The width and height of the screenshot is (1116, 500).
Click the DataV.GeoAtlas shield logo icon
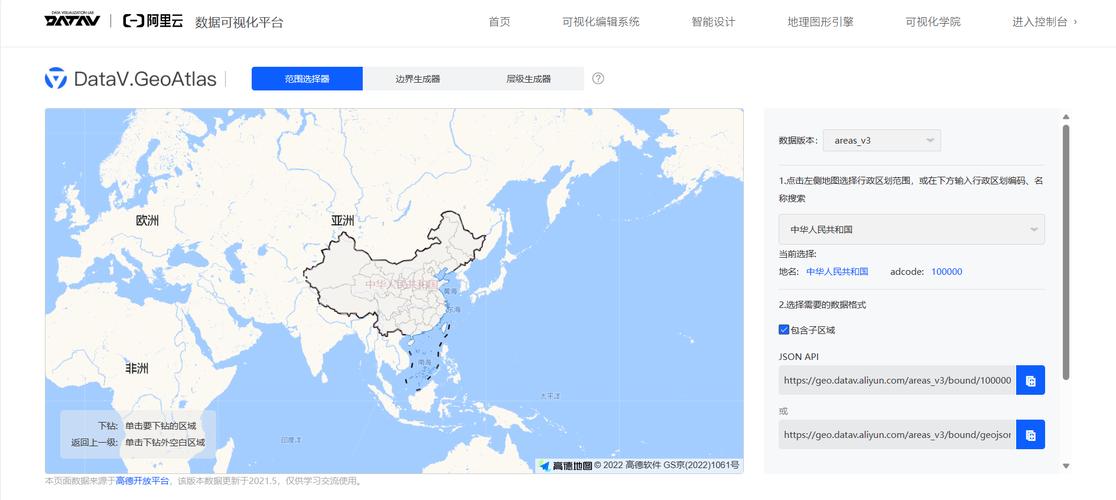(x=56, y=78)
